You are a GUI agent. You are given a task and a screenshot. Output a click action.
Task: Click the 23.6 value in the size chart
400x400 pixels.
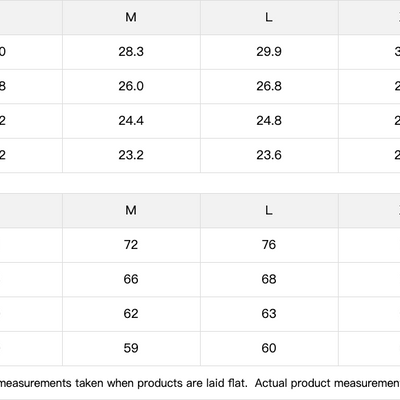point(269,155)
